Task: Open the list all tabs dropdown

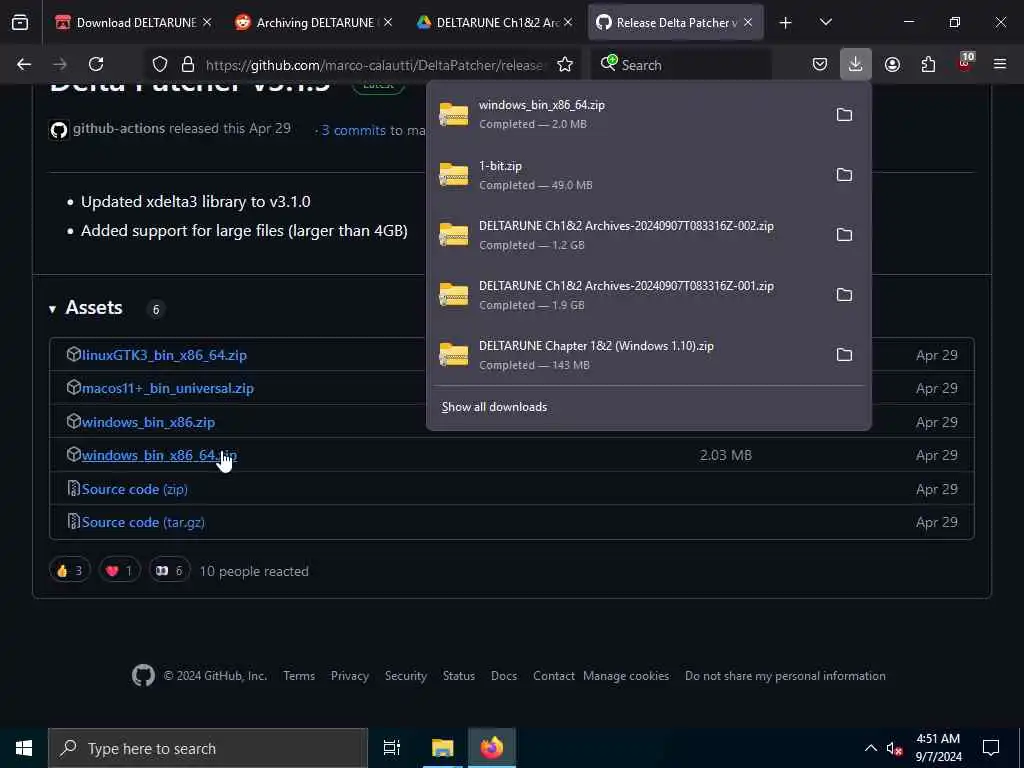Action: 826,23
